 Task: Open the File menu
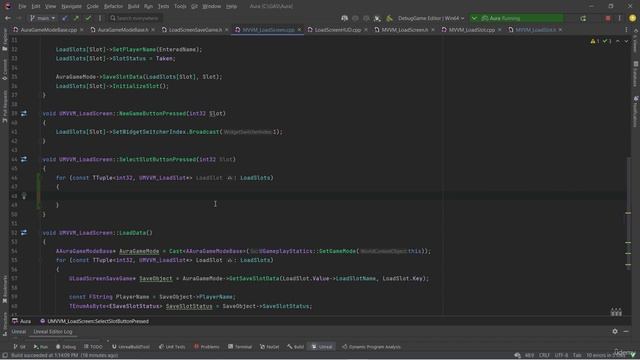(x=22, y=6)
